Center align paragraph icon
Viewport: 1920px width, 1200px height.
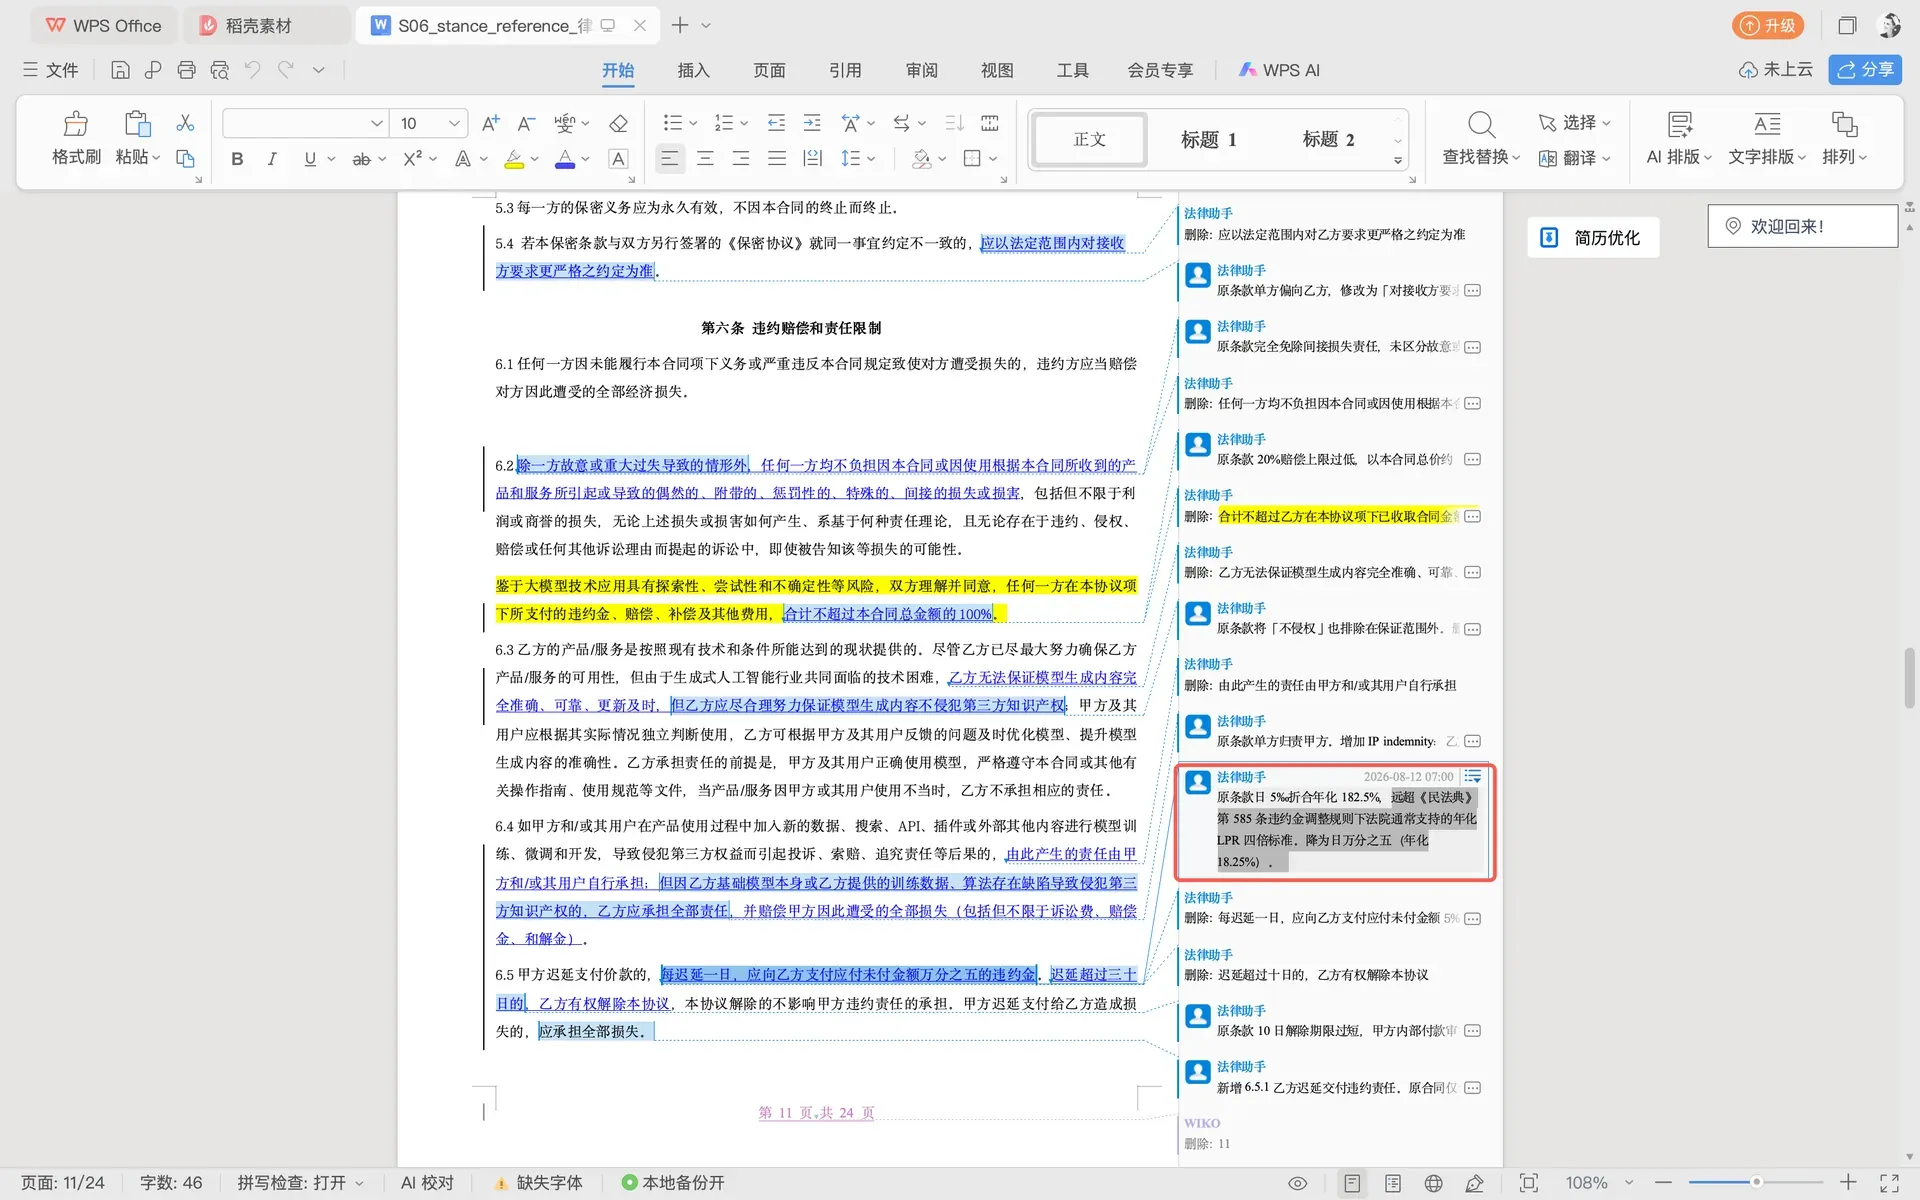[x=705, y=158]
